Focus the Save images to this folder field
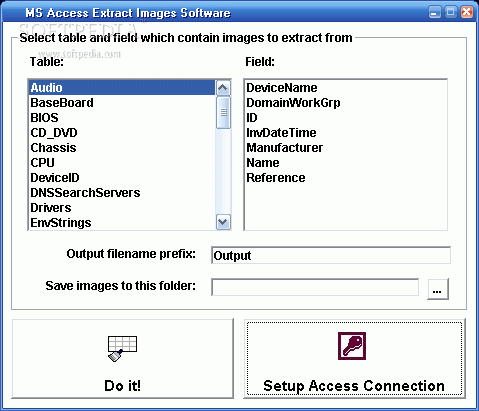Viewport: 479px width, 411px height. coord(315,287)
